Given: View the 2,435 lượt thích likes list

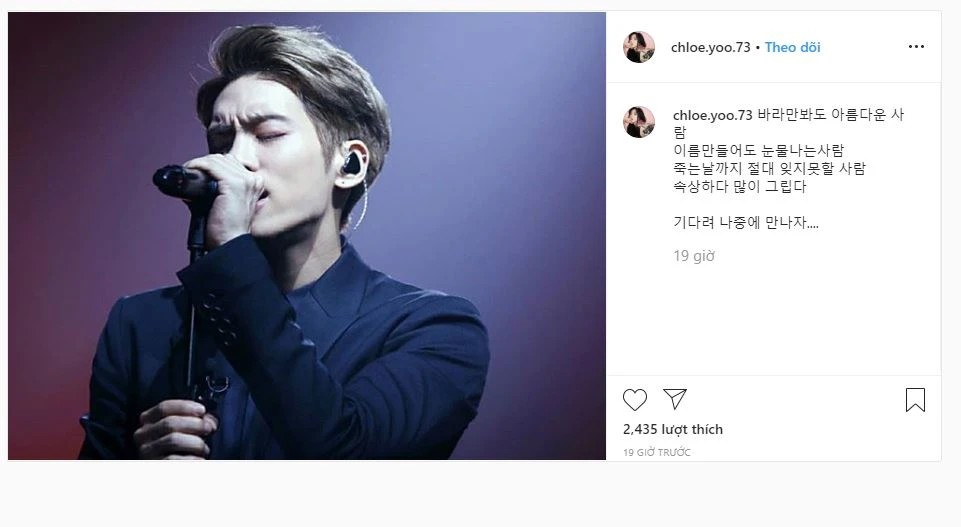Looking at the screenshot, I should click(x=673, y=429).
